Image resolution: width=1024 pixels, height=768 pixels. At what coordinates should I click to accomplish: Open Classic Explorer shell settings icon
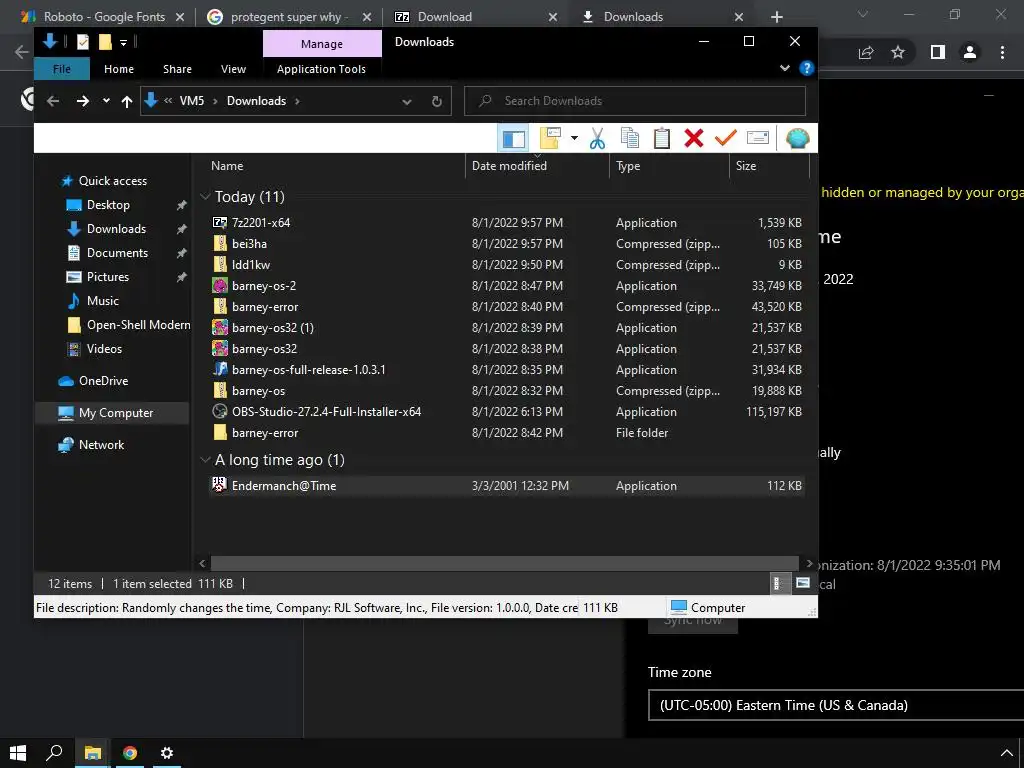(x=797, y=138)
